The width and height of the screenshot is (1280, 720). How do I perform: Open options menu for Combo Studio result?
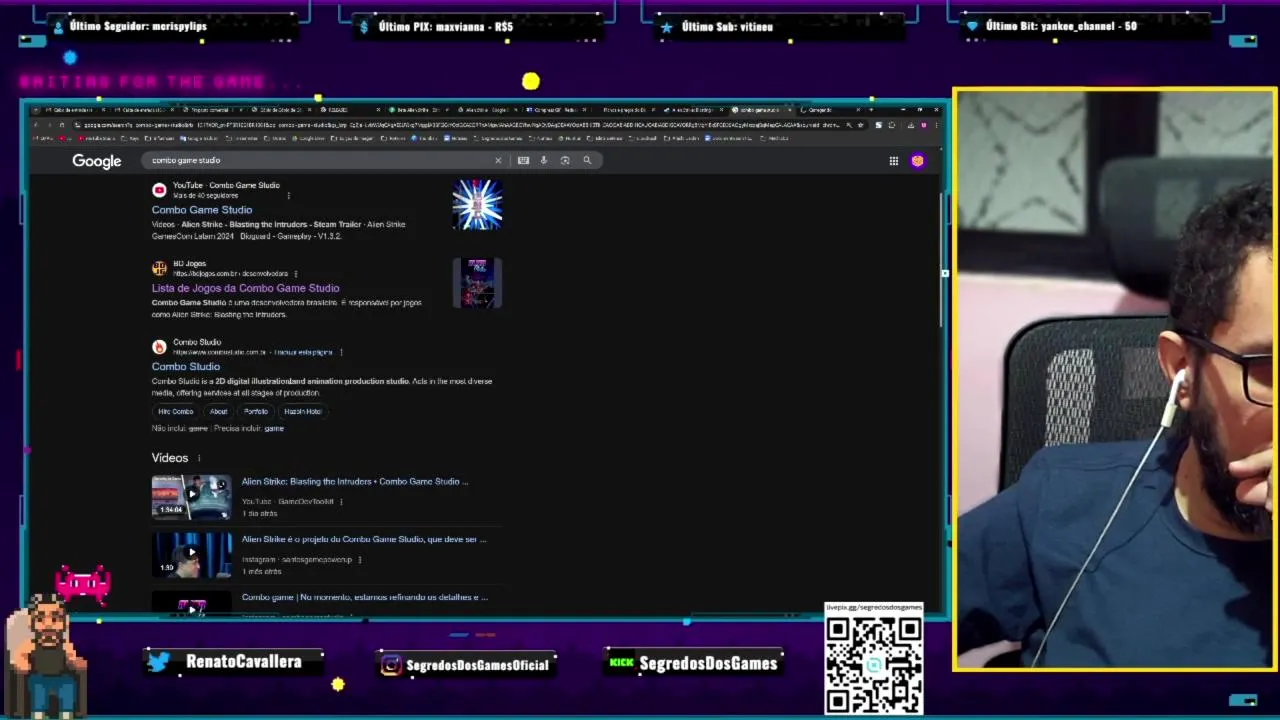tap(341, 352)
